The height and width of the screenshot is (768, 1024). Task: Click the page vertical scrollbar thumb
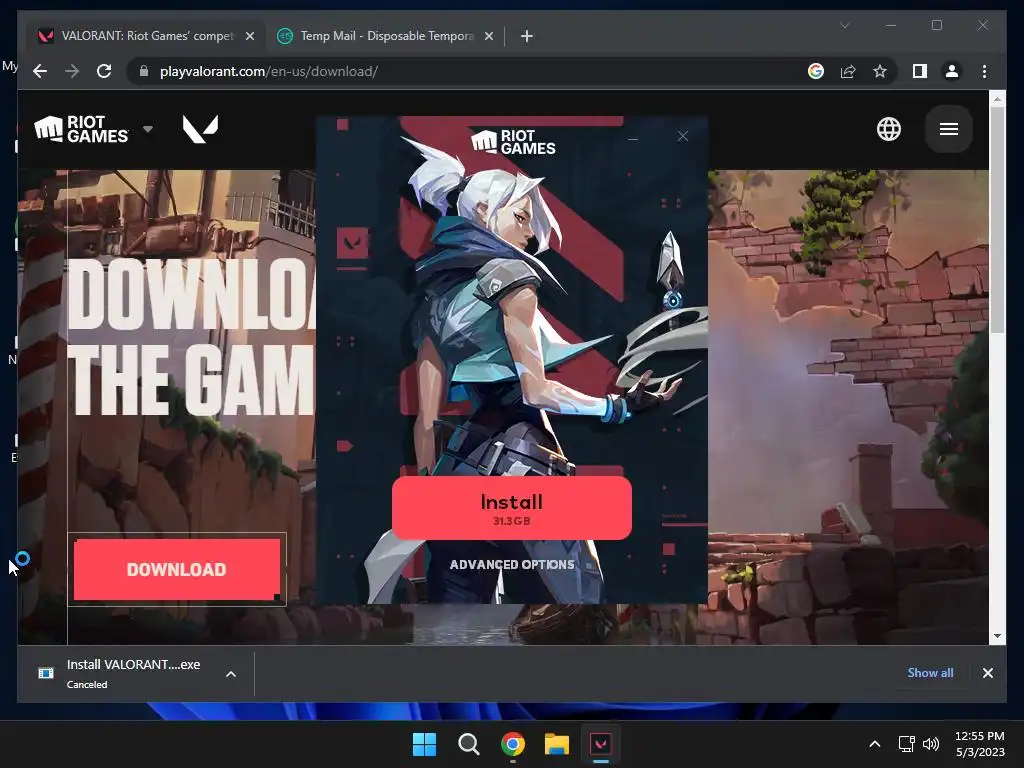click(997, 219)
